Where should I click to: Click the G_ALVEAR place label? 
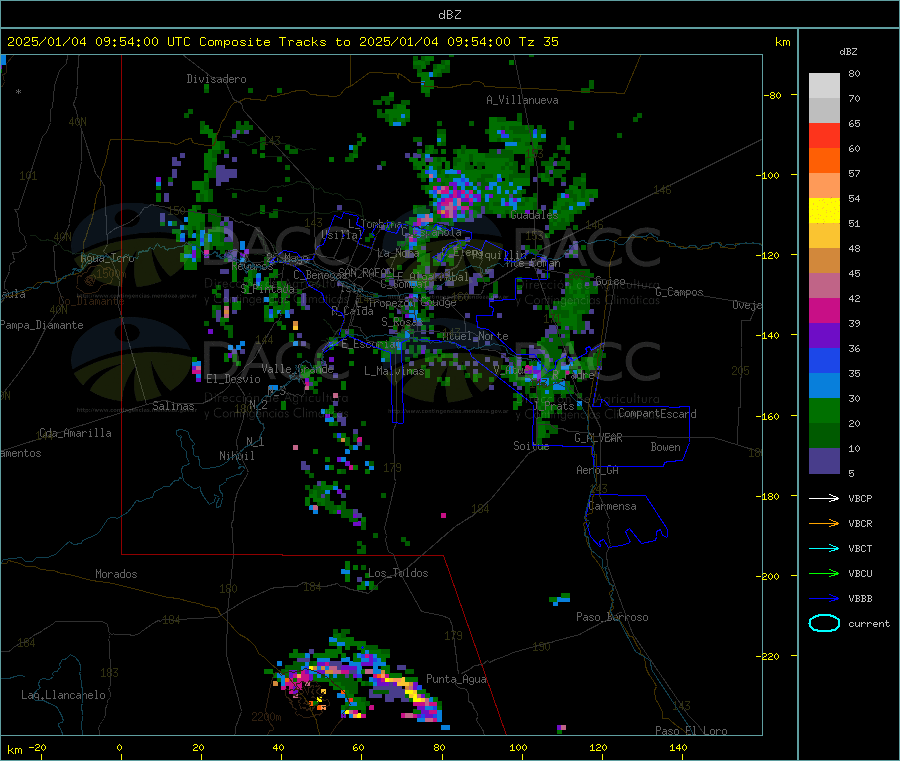tap(598, 438)
